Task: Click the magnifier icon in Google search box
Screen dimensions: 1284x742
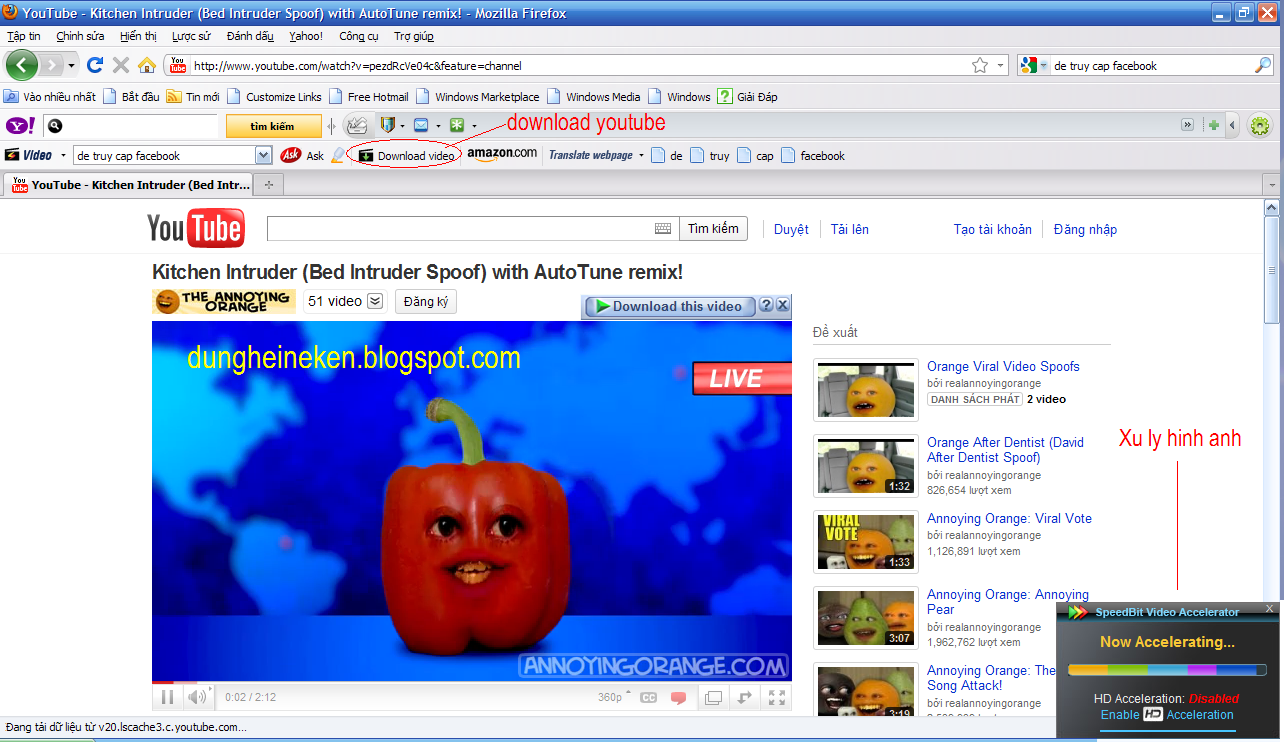Action: click(x=1263, y=66)
